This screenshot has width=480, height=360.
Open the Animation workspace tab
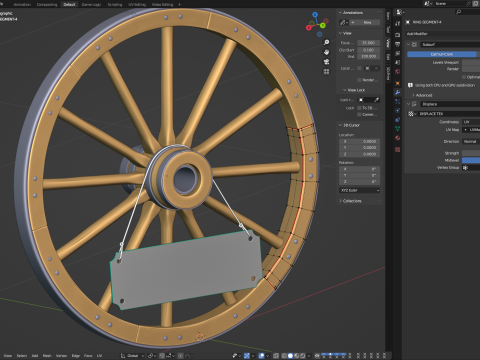22,5
